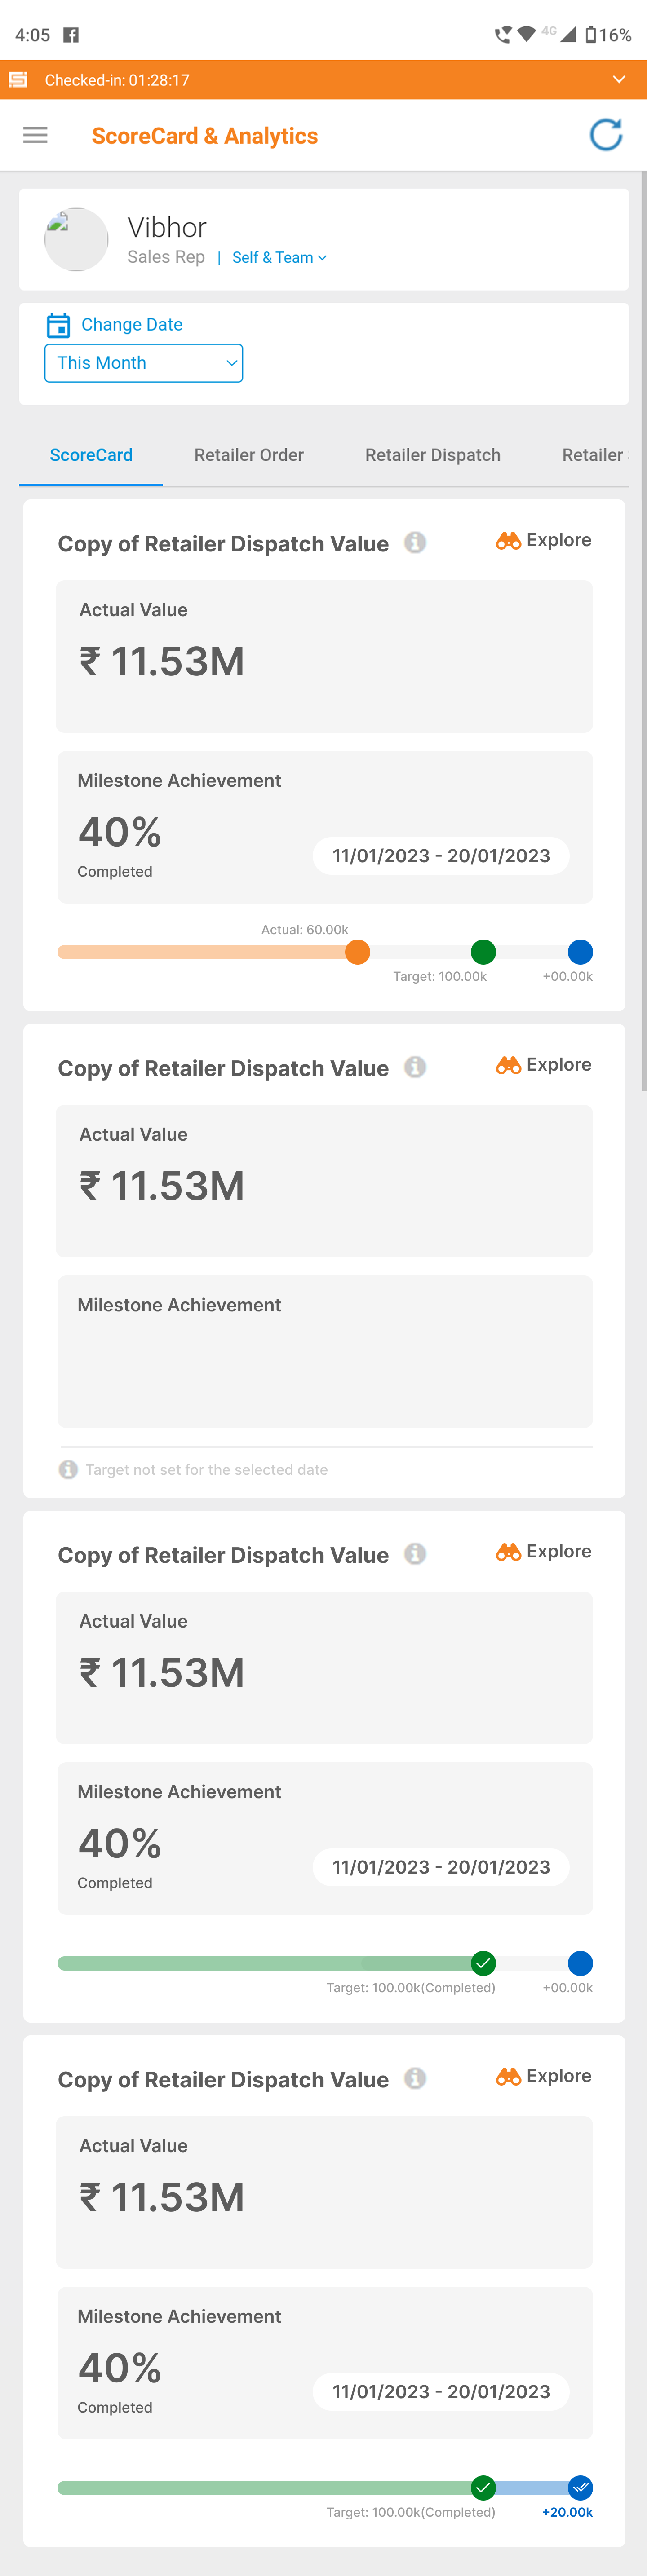Tap the "Sales Rep" role text
This screenshot has width=647, height=2576.
click(x=166, y=257)
